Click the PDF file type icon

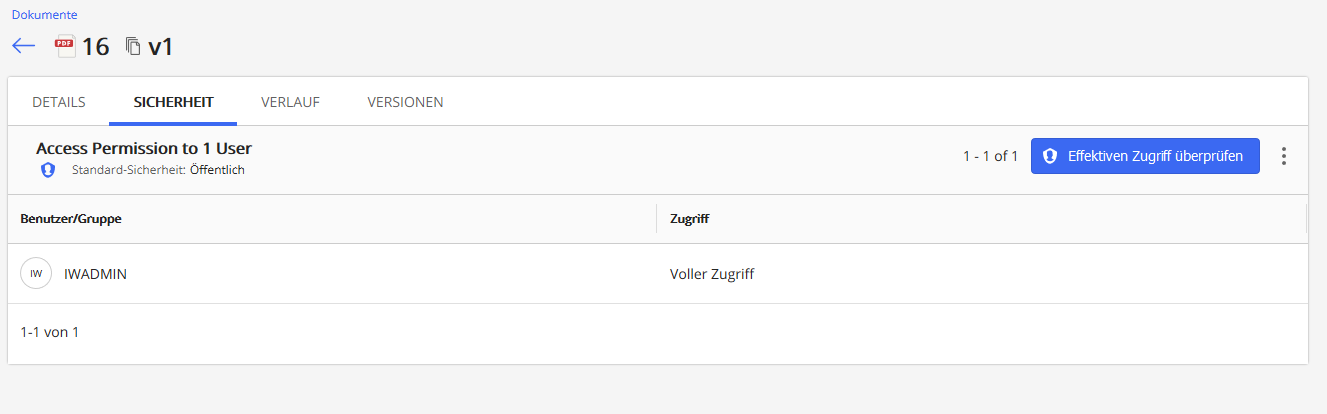[66, 47]
